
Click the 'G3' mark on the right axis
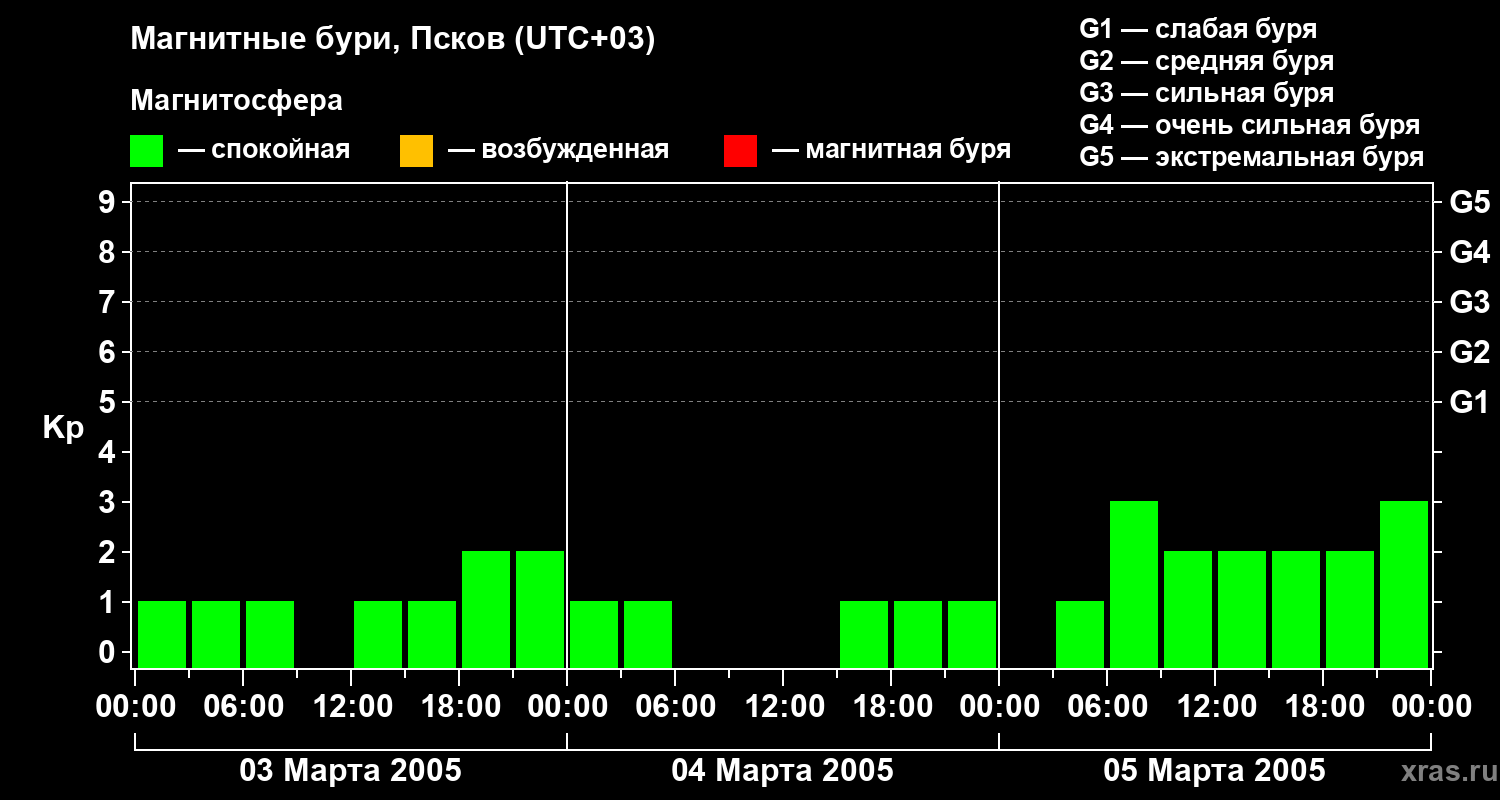click(x=1469, y=302)
